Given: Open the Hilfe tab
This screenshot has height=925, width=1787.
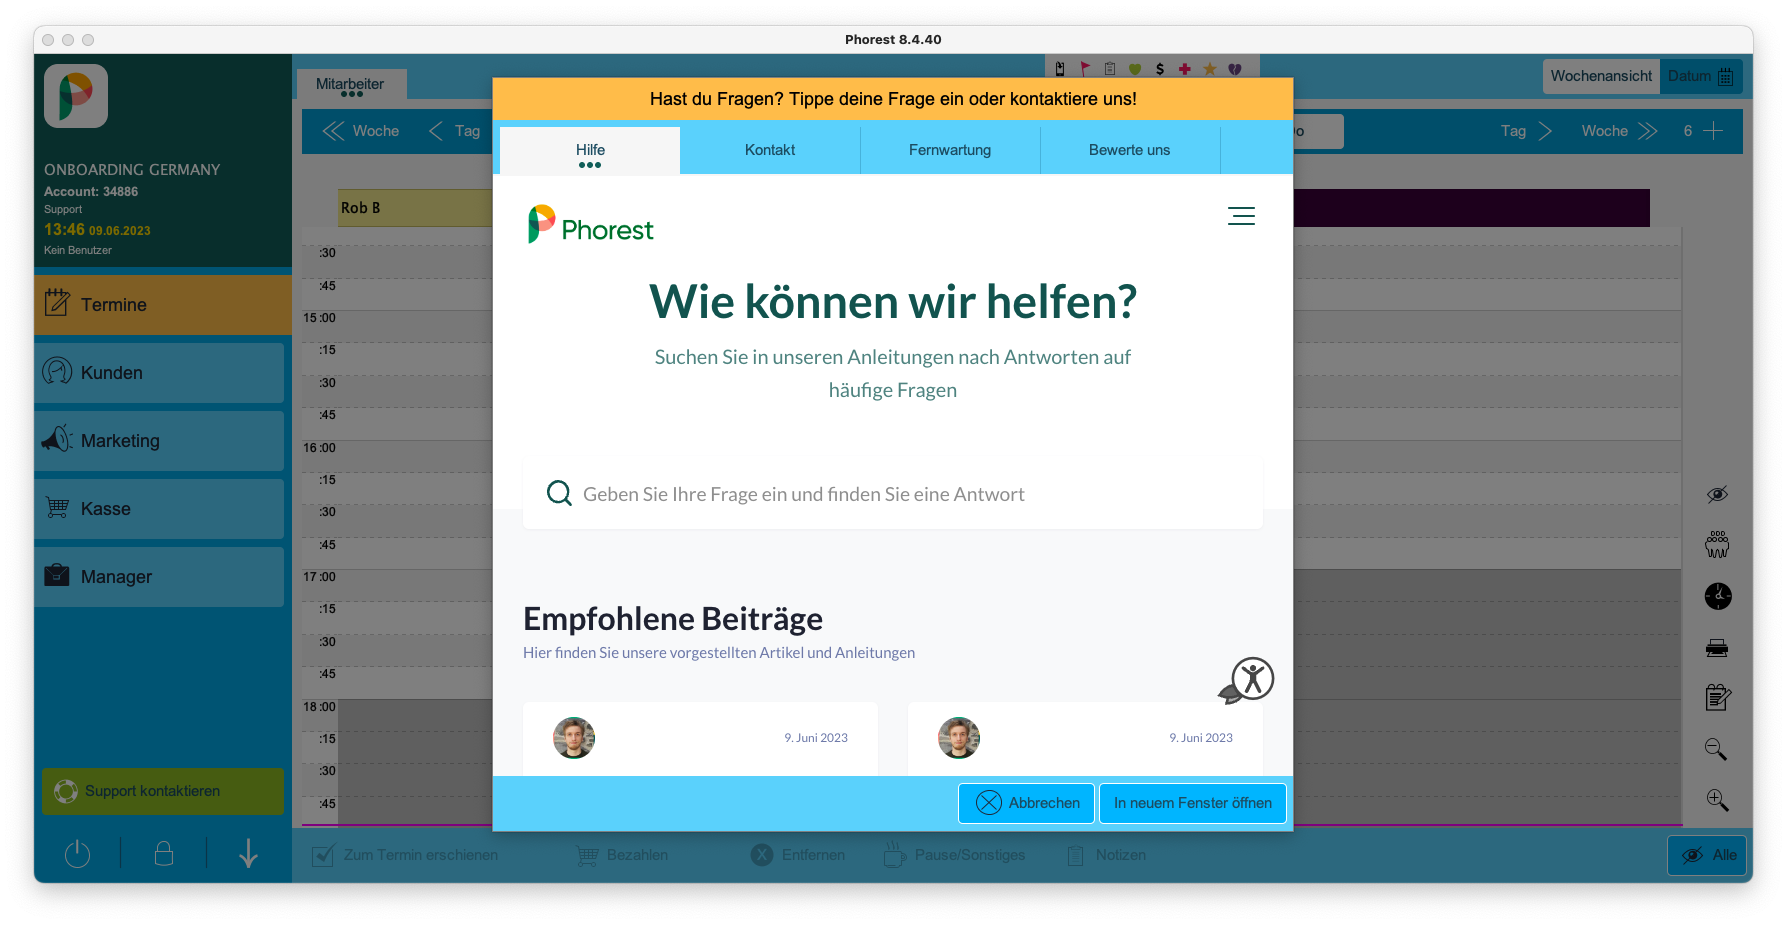Looking at the screenshot, I should tap(590, 150).
